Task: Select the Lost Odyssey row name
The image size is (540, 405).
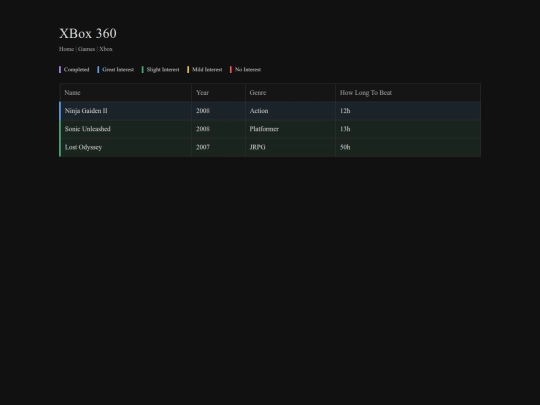Action: (83, 147)
